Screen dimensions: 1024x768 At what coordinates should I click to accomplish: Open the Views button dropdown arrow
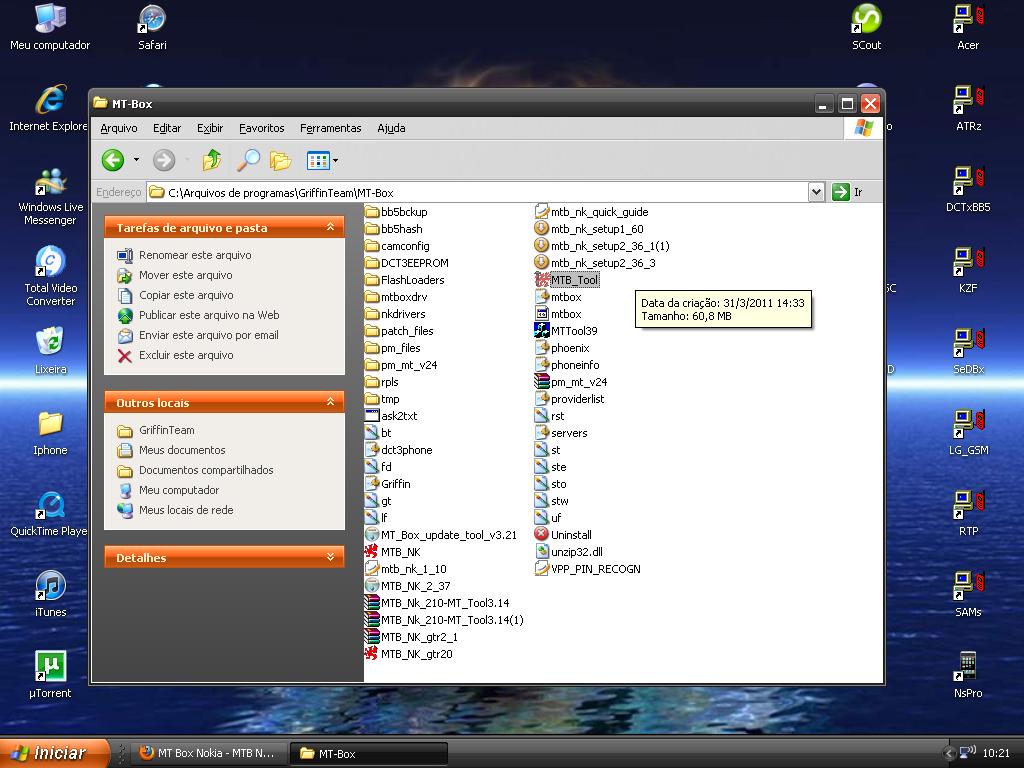(x=336, y=160)
